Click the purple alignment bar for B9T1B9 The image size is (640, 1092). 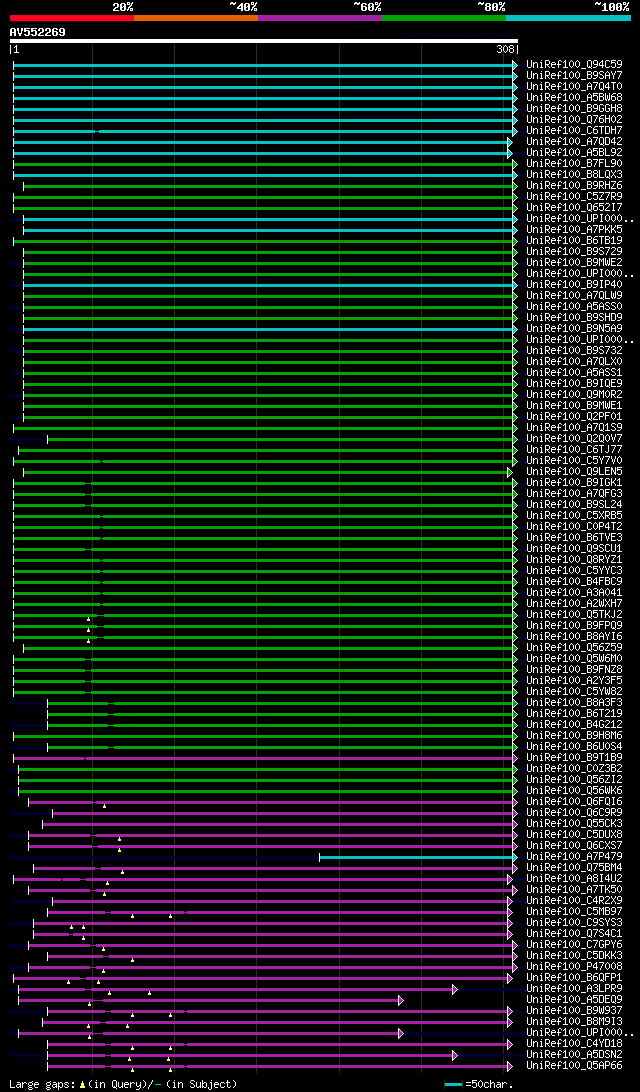263,758
